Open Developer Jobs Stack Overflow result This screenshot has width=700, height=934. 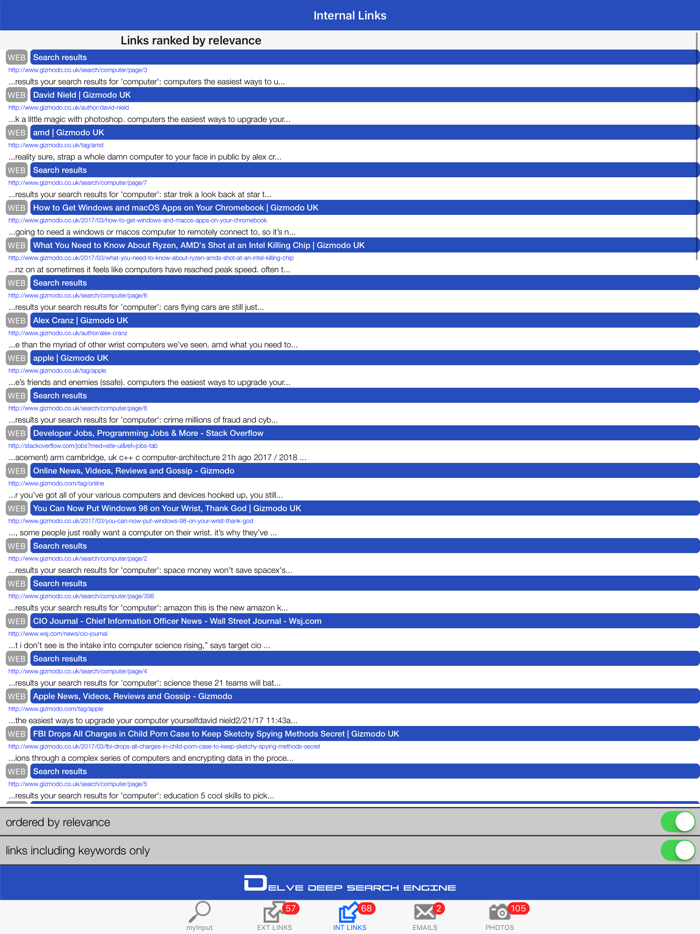click(365, 433)
